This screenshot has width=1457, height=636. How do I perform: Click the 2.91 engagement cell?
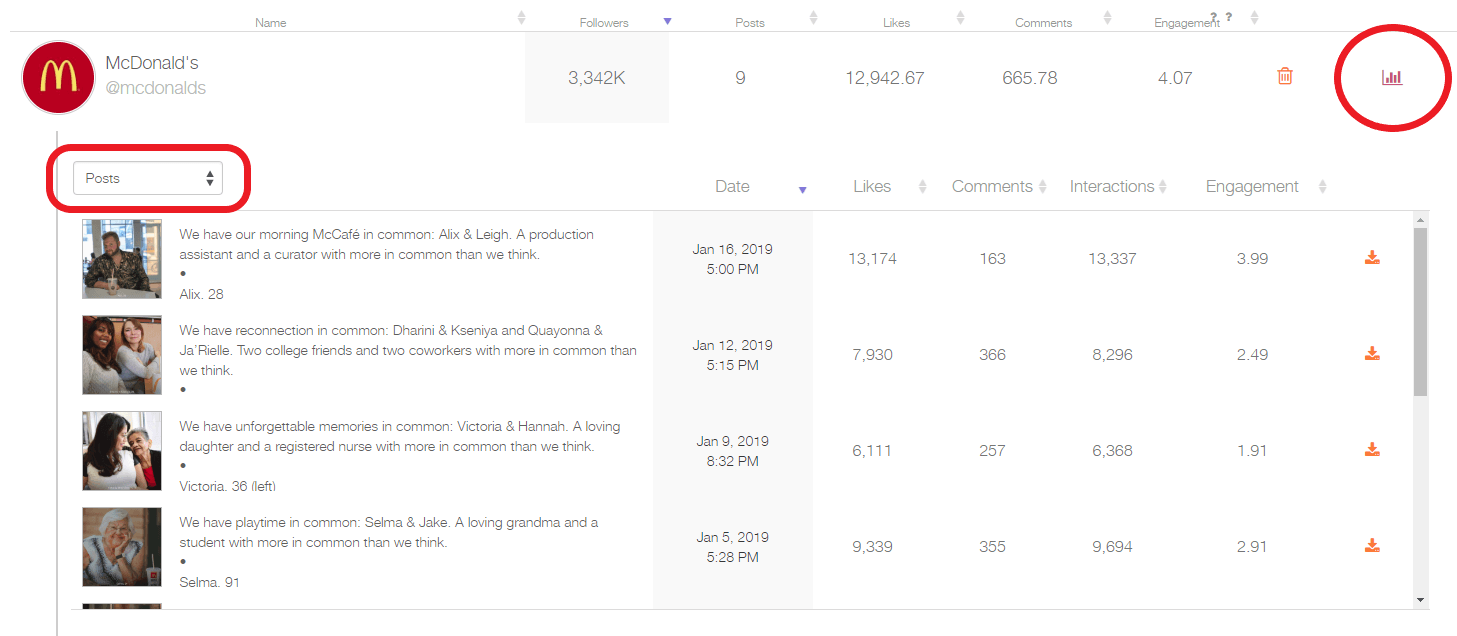(x=1252, y=547)
